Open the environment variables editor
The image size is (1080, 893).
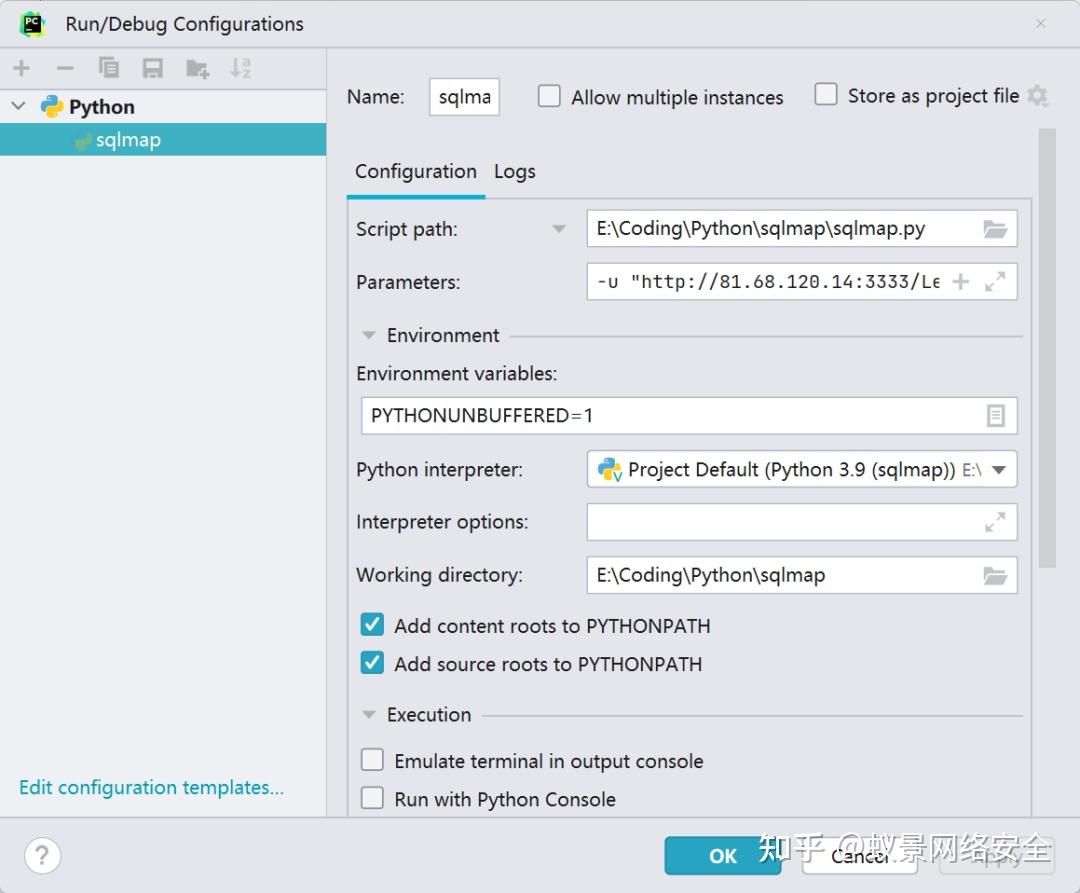click(x=995, y=415)
